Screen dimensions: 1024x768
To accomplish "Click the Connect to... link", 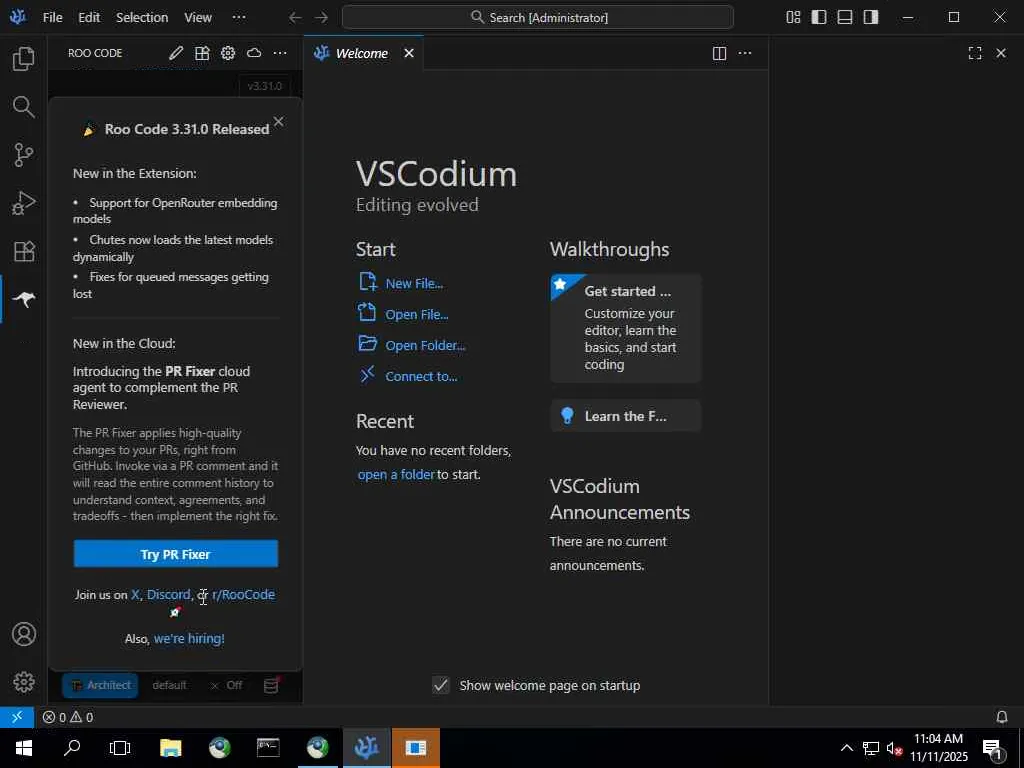I will (x=421, y=376).
